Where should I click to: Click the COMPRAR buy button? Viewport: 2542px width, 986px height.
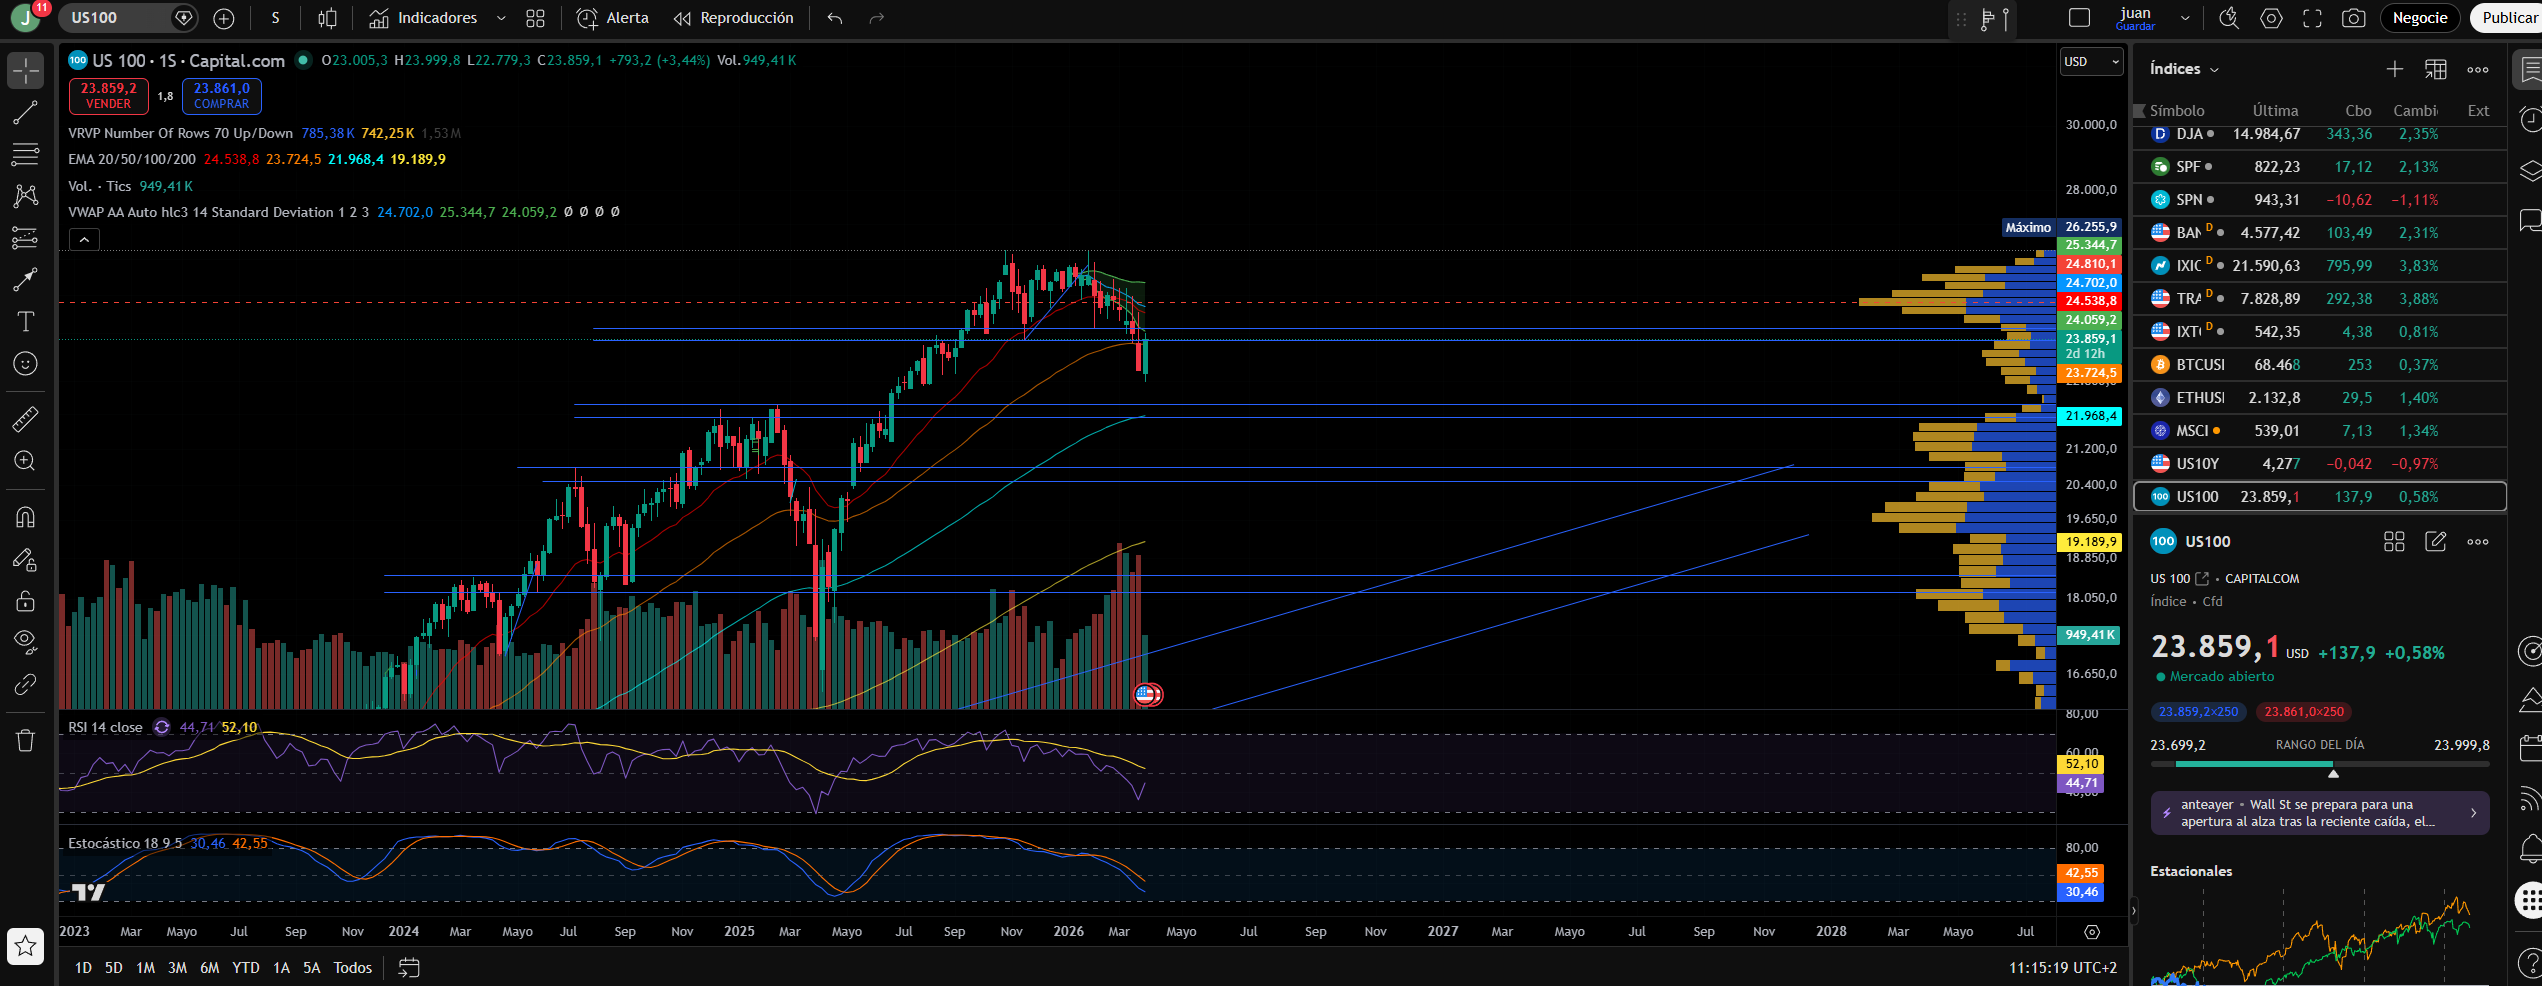click(222, 96)
